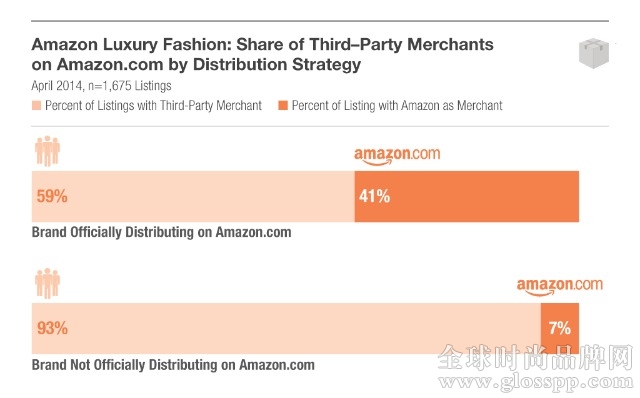Image resolution: width=640 pixels, height=398 pixels.
Task: Click the Chinese characters watermark text
Action: click(536, 358)
